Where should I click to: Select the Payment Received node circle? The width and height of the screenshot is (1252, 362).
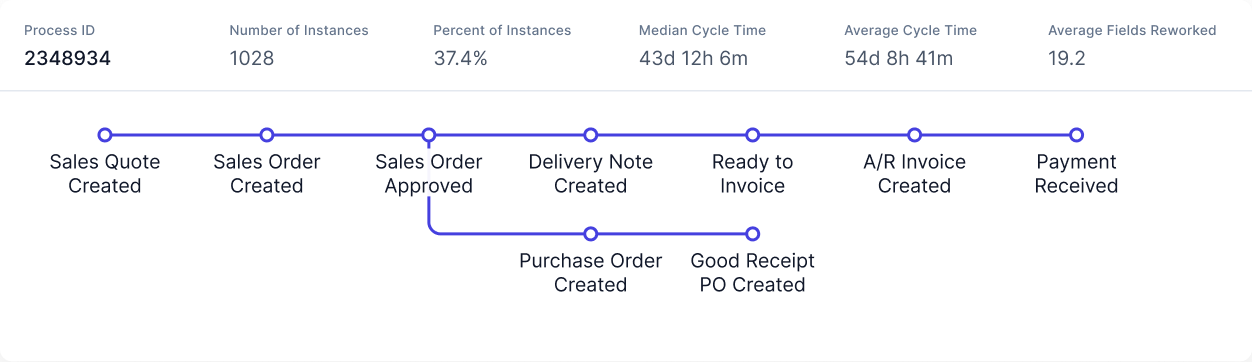pyautogui.click(x=1077, y=135)
